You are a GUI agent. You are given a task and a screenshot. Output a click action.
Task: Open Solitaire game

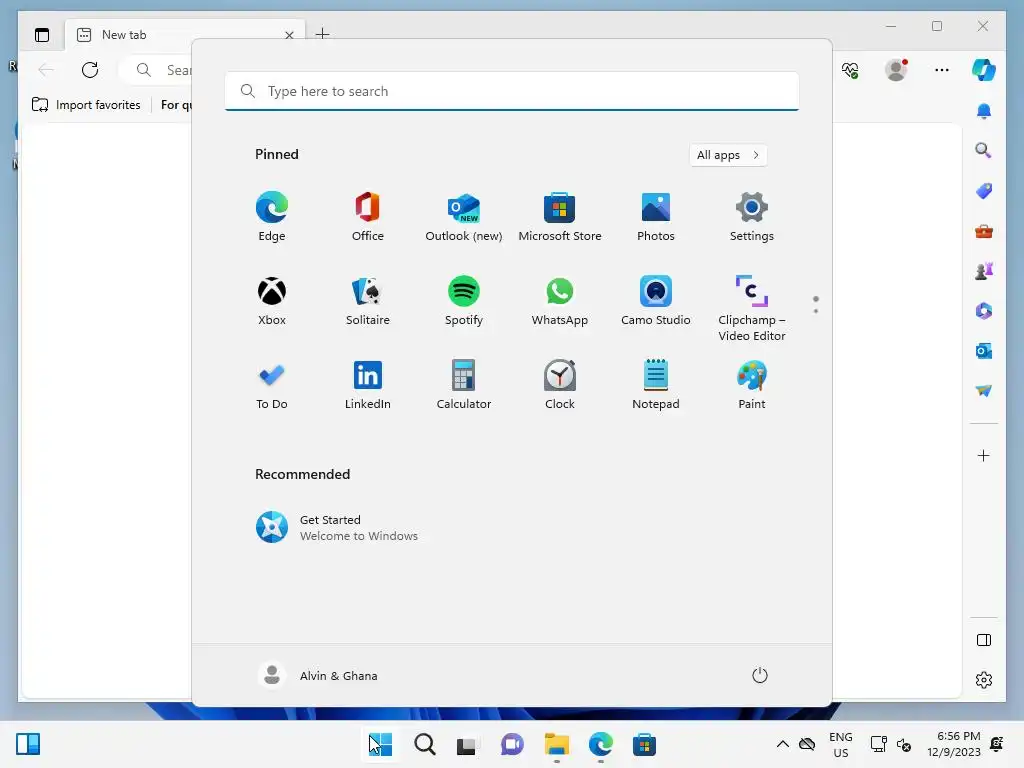(x=368, y=301)
